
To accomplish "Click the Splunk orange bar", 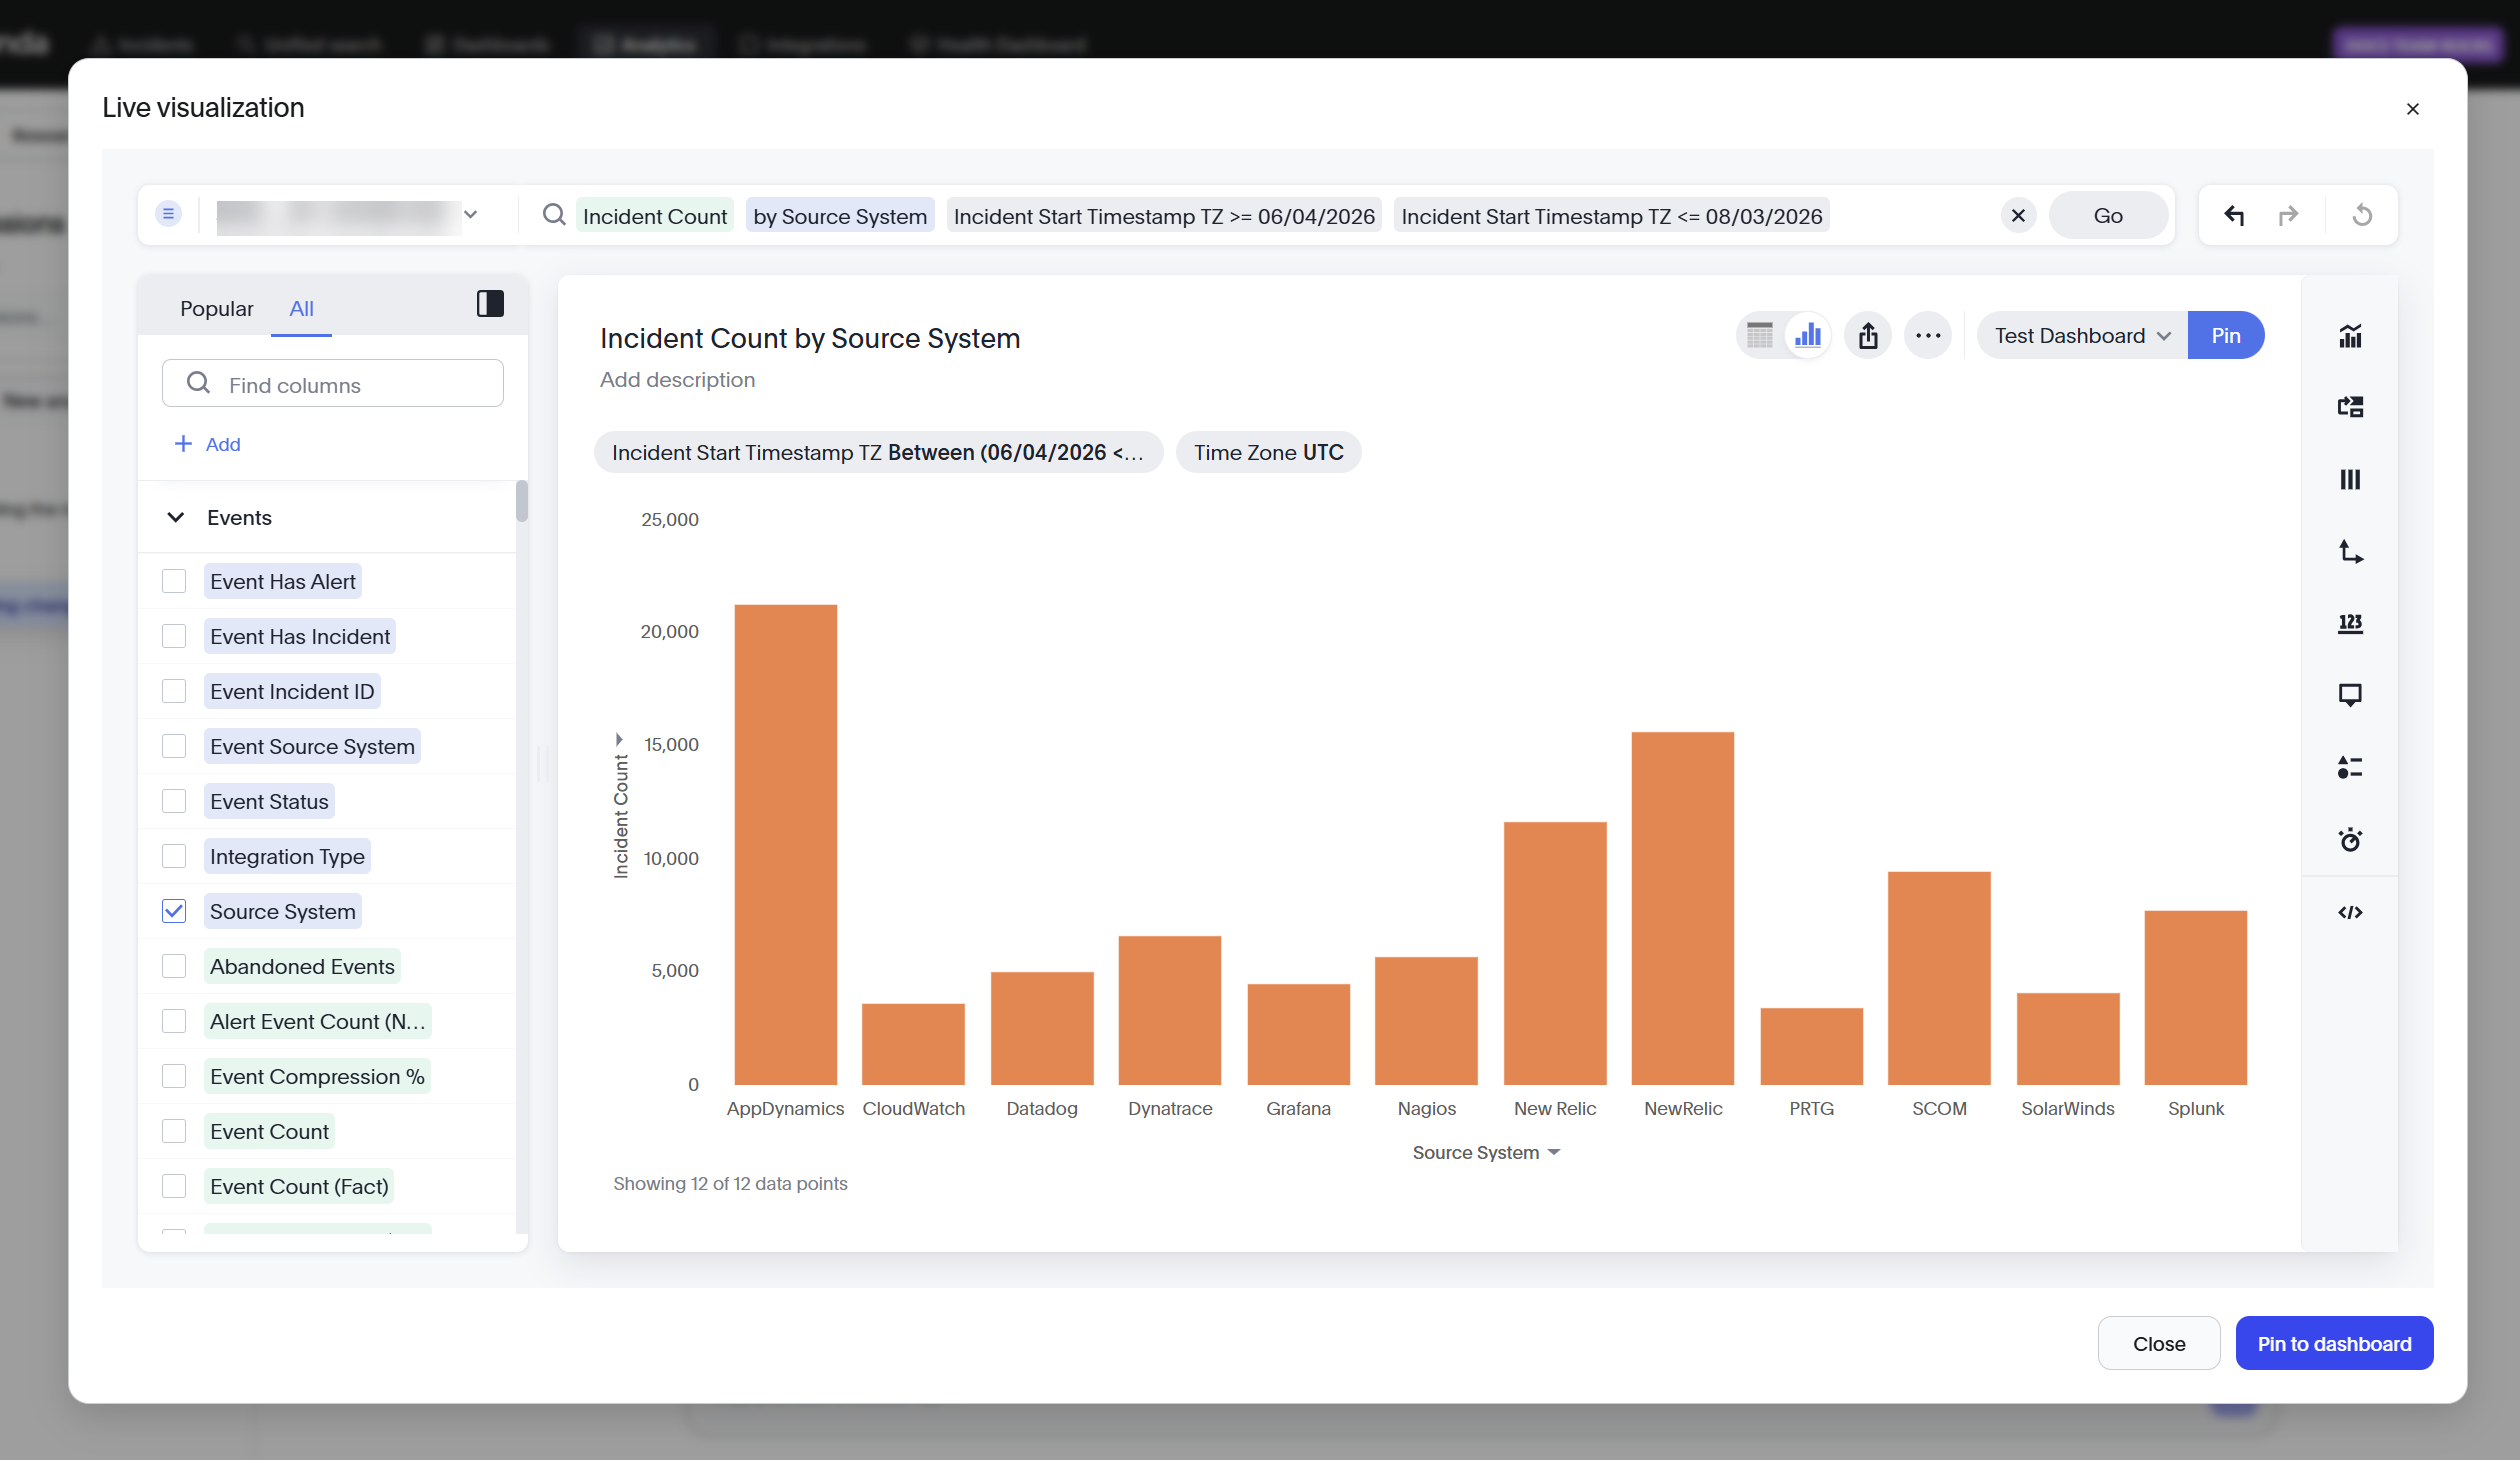I will (x=2196, y=998).
